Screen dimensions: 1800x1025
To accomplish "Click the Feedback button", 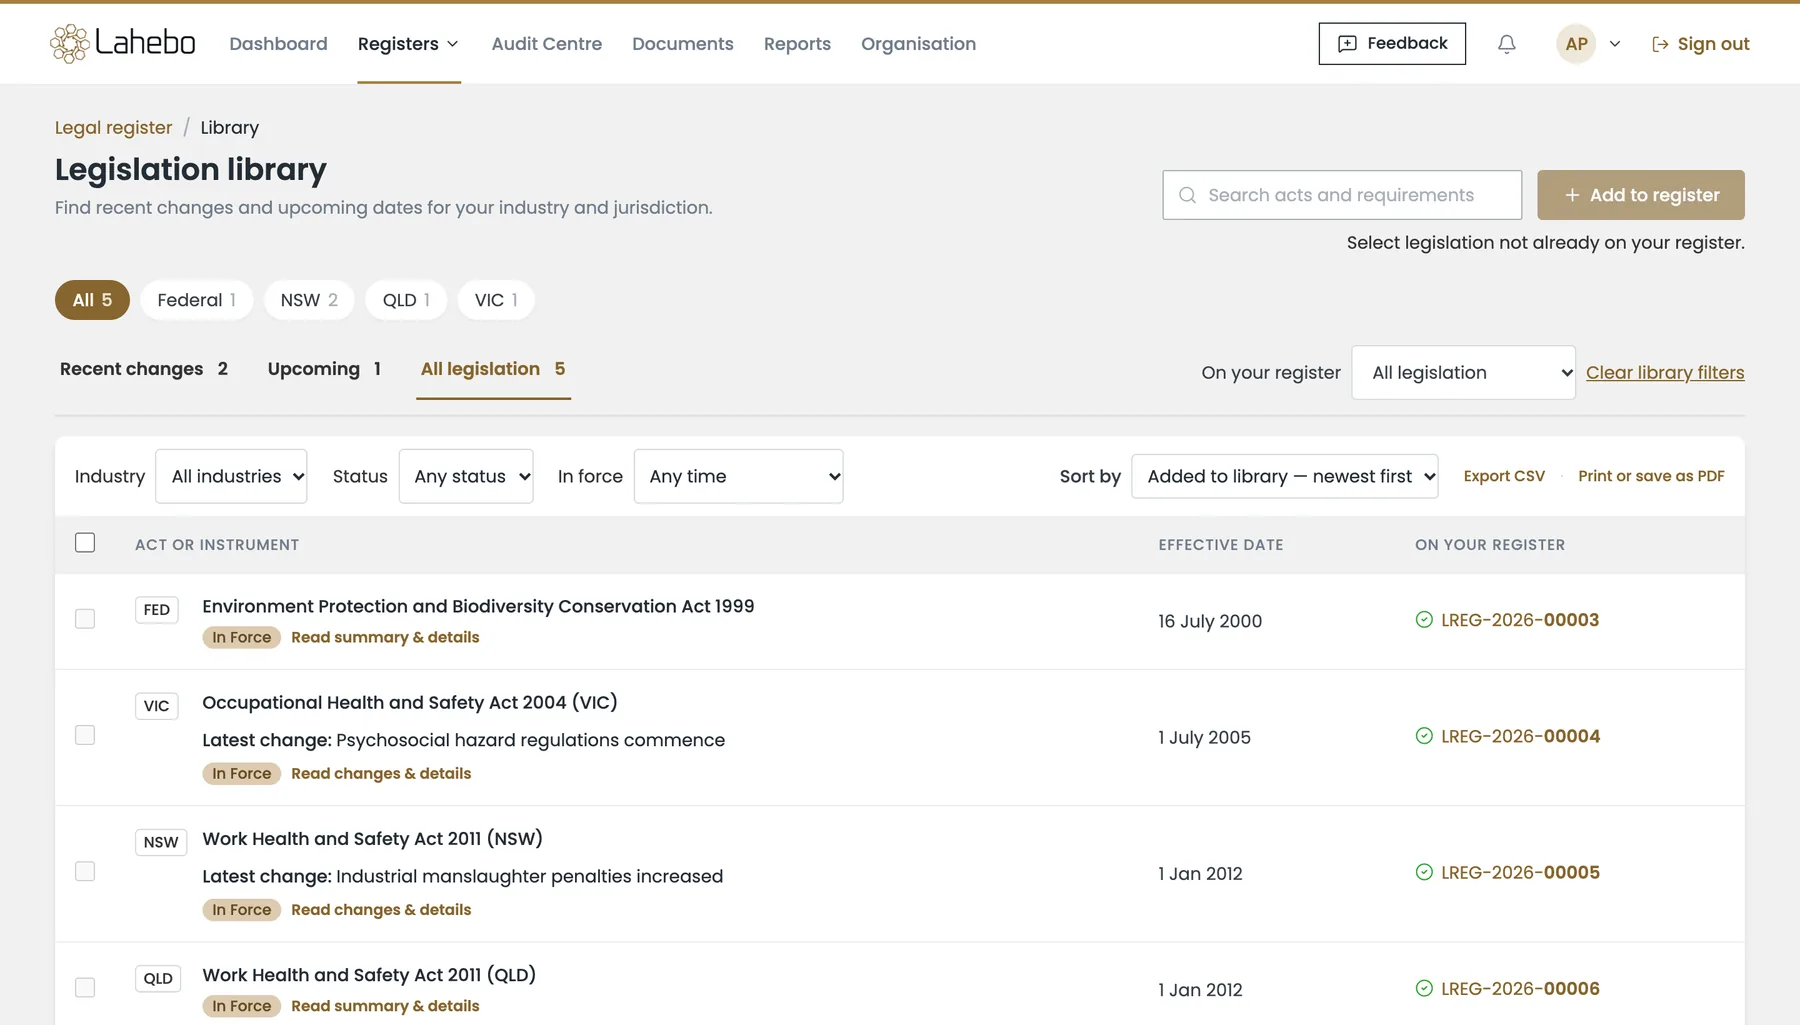I will coord(1392,44).
